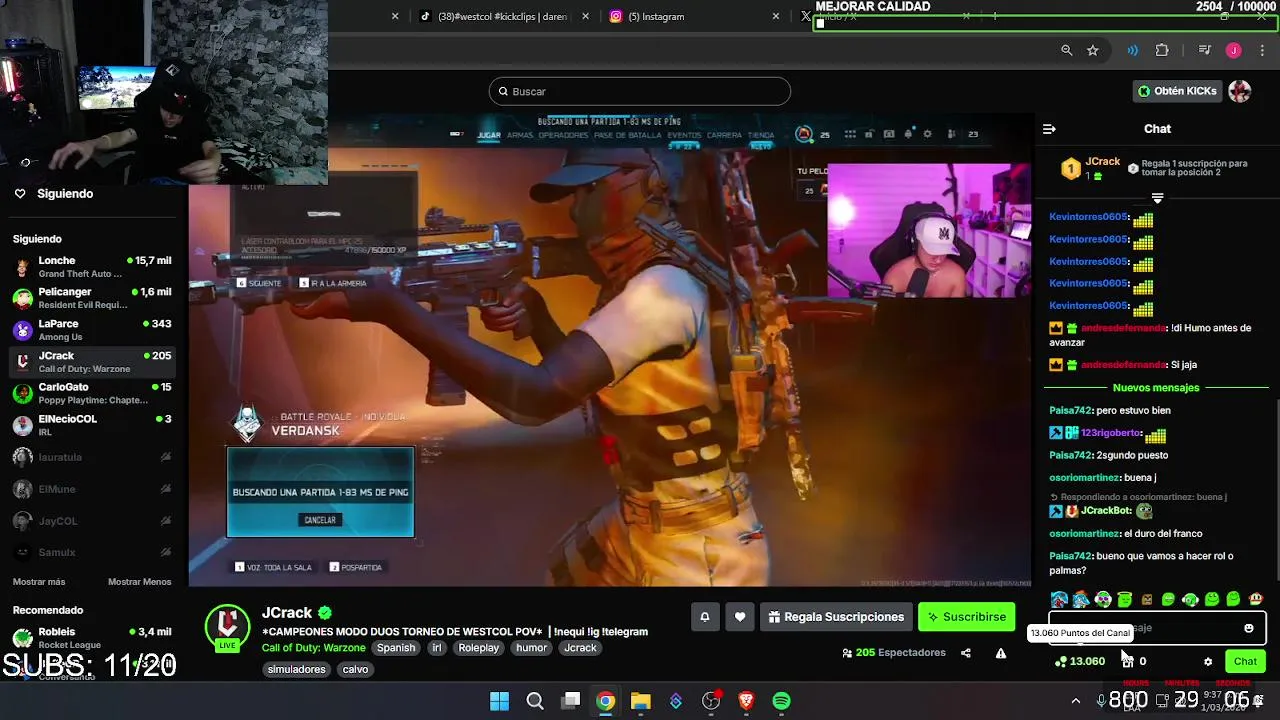Click the green Suscribirse button
This screenshot has width=1280, height=720.
[967, 617]
